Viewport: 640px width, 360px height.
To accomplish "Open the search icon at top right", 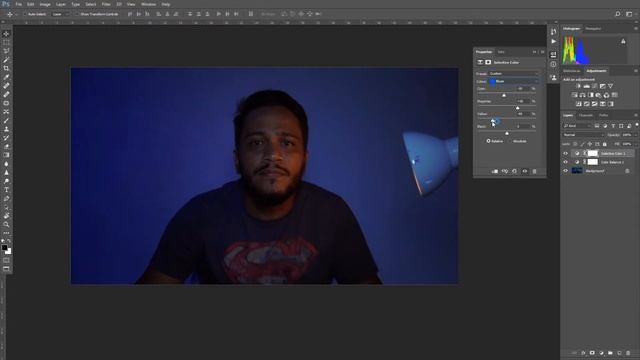I will [x=618, y=14].
